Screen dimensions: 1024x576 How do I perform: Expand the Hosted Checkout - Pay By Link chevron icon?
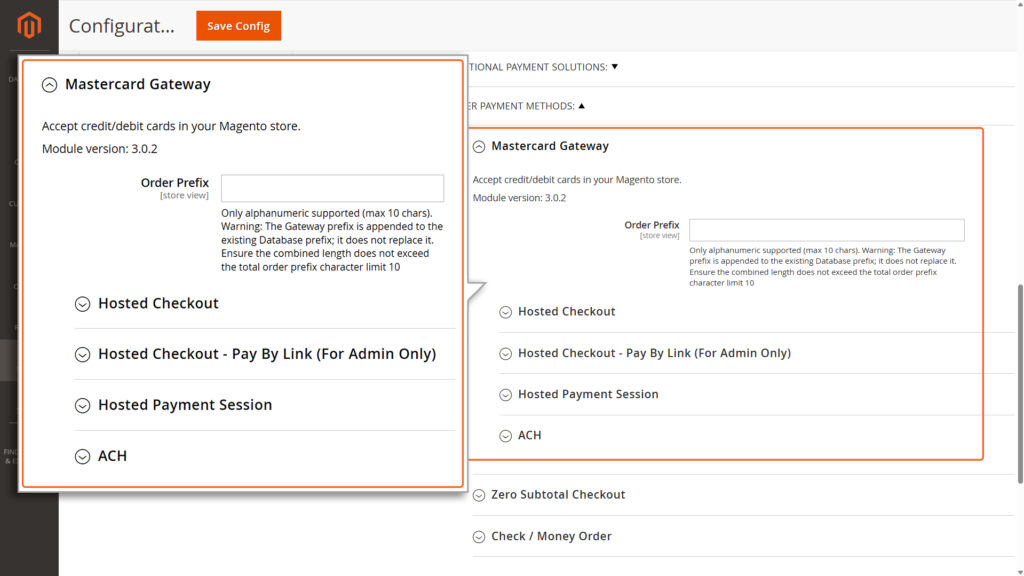[82, 354]
